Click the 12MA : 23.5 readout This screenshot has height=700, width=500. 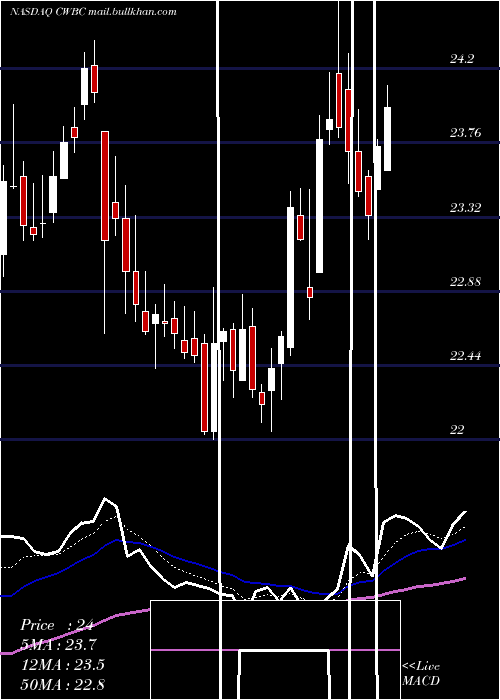tap(63, 665)
